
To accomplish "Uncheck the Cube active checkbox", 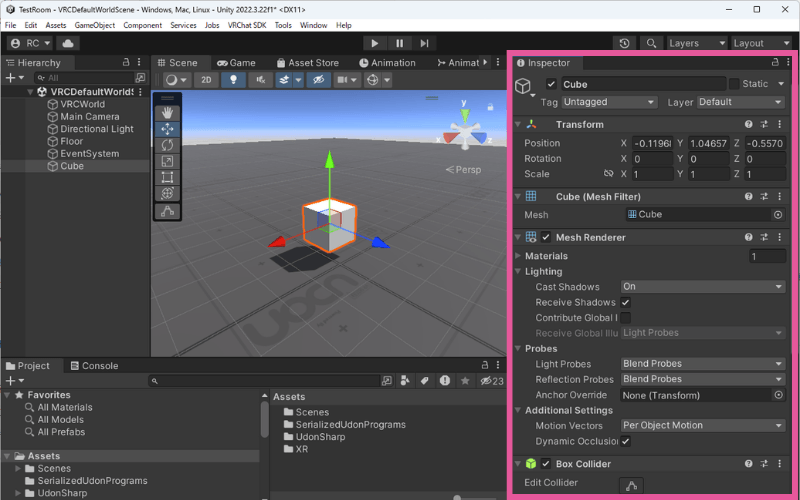I will [x=551, y=84].
